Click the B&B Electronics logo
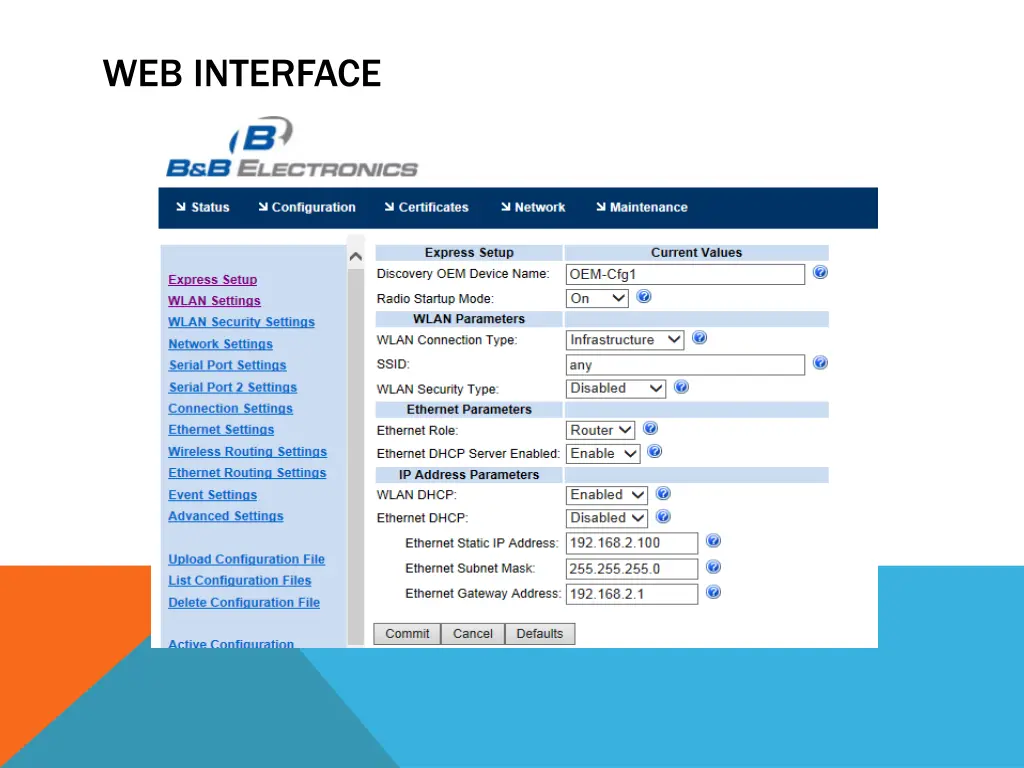This screenshot has width=1024, height=768. (x=292, y=148)
